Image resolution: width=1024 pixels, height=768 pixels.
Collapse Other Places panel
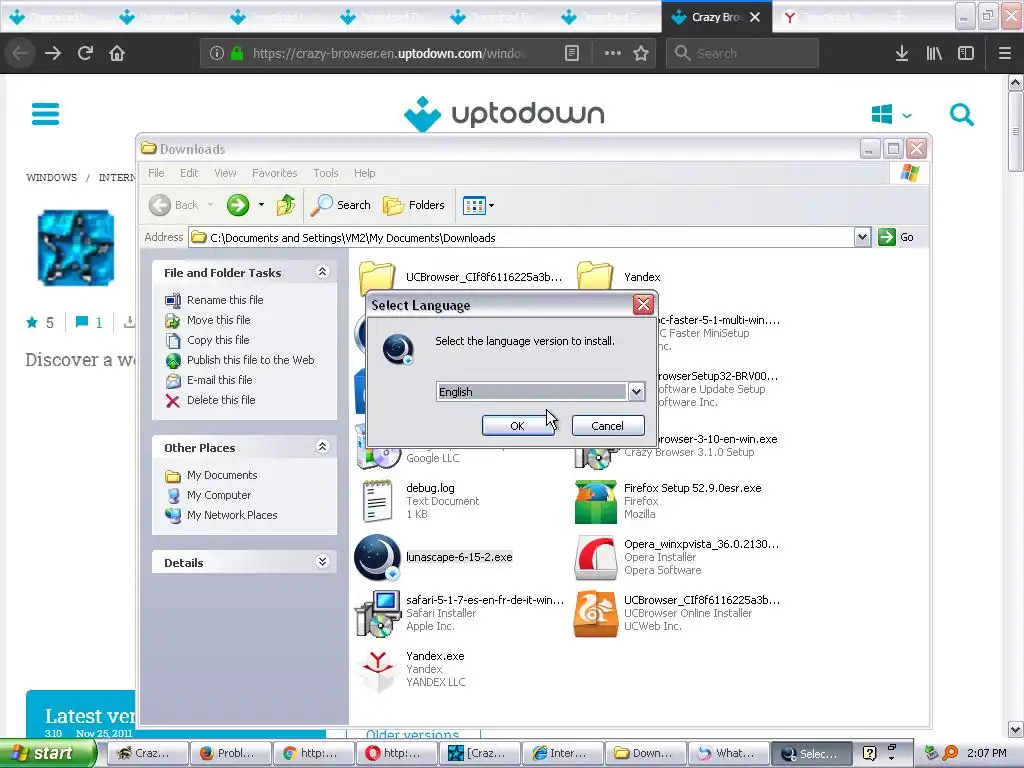322,447
